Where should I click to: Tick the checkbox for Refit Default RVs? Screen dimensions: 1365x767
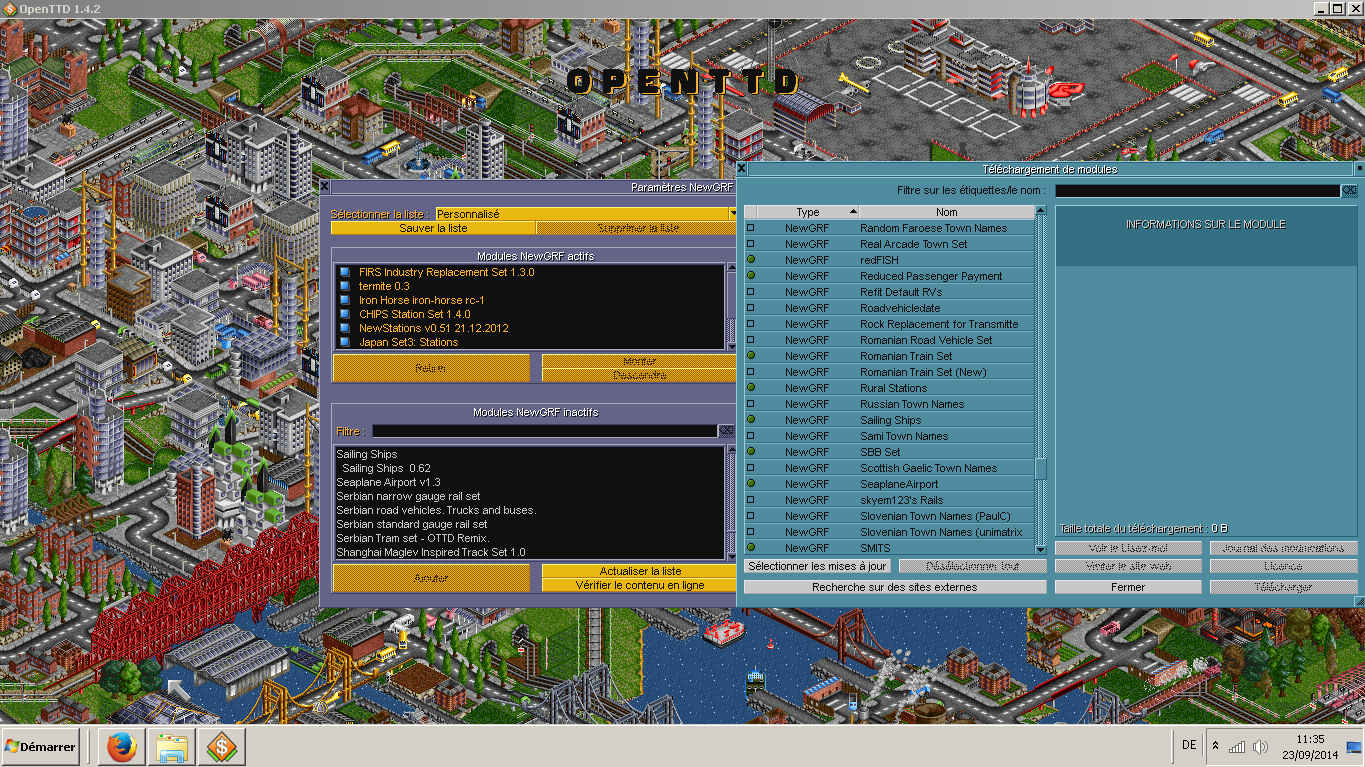pyautogui.click(x=751, y=292)
